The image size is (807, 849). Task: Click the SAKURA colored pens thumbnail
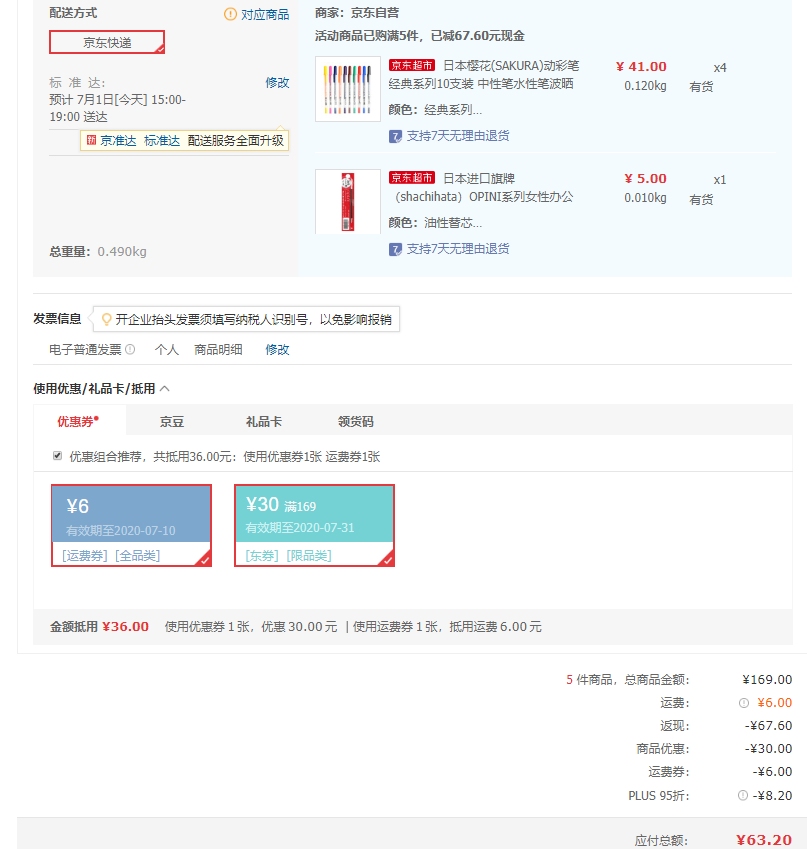point(348,89)
